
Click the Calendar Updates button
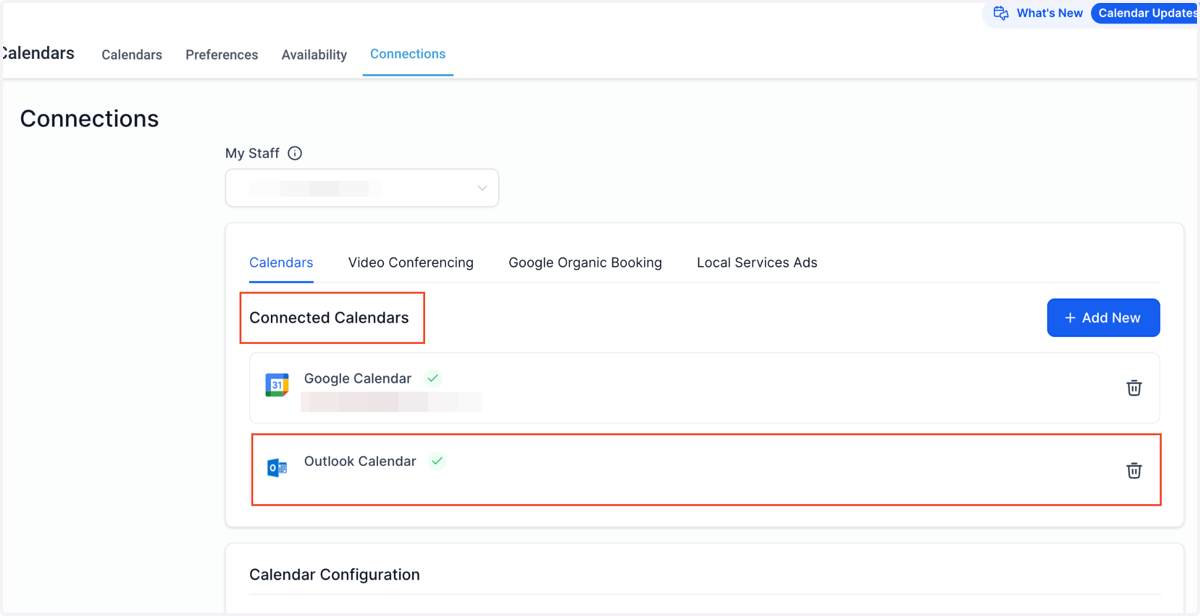tap(1146, 13)
